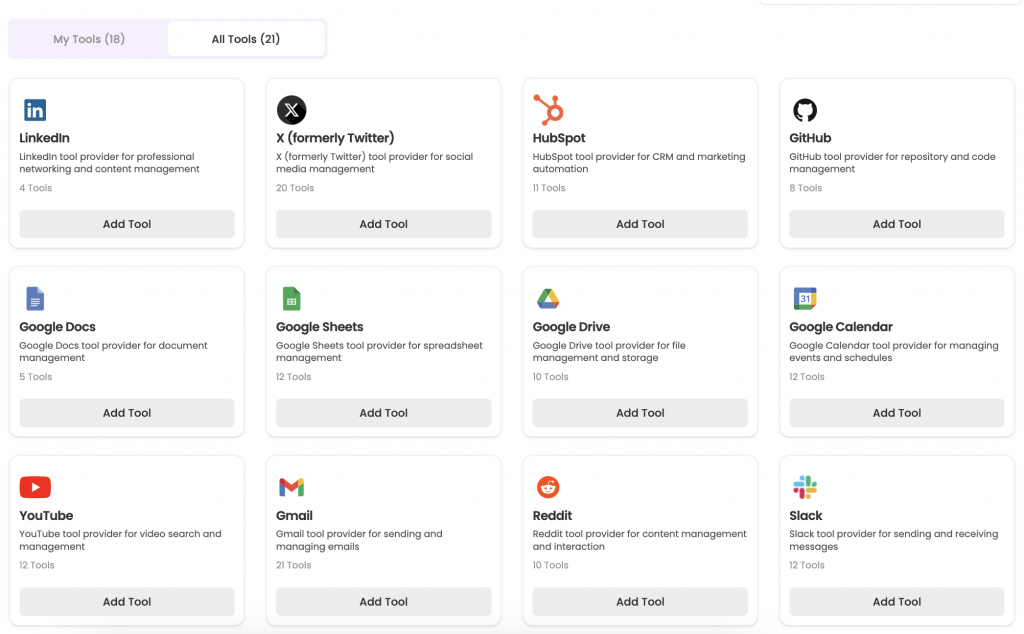
Task: Click the Google Drive file management description
Action: tap(609, 351)
